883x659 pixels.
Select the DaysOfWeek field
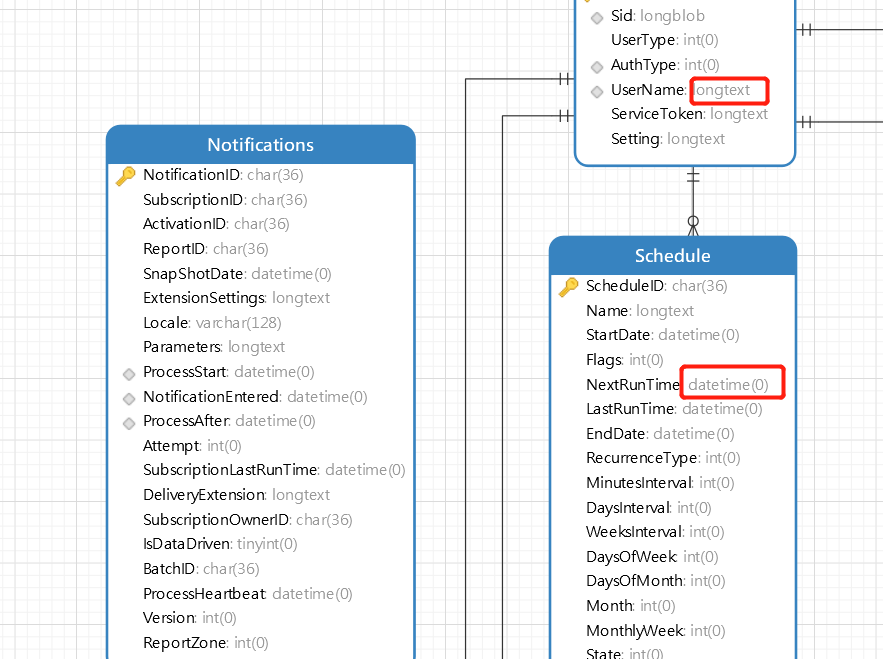click(x=652, y=557)
